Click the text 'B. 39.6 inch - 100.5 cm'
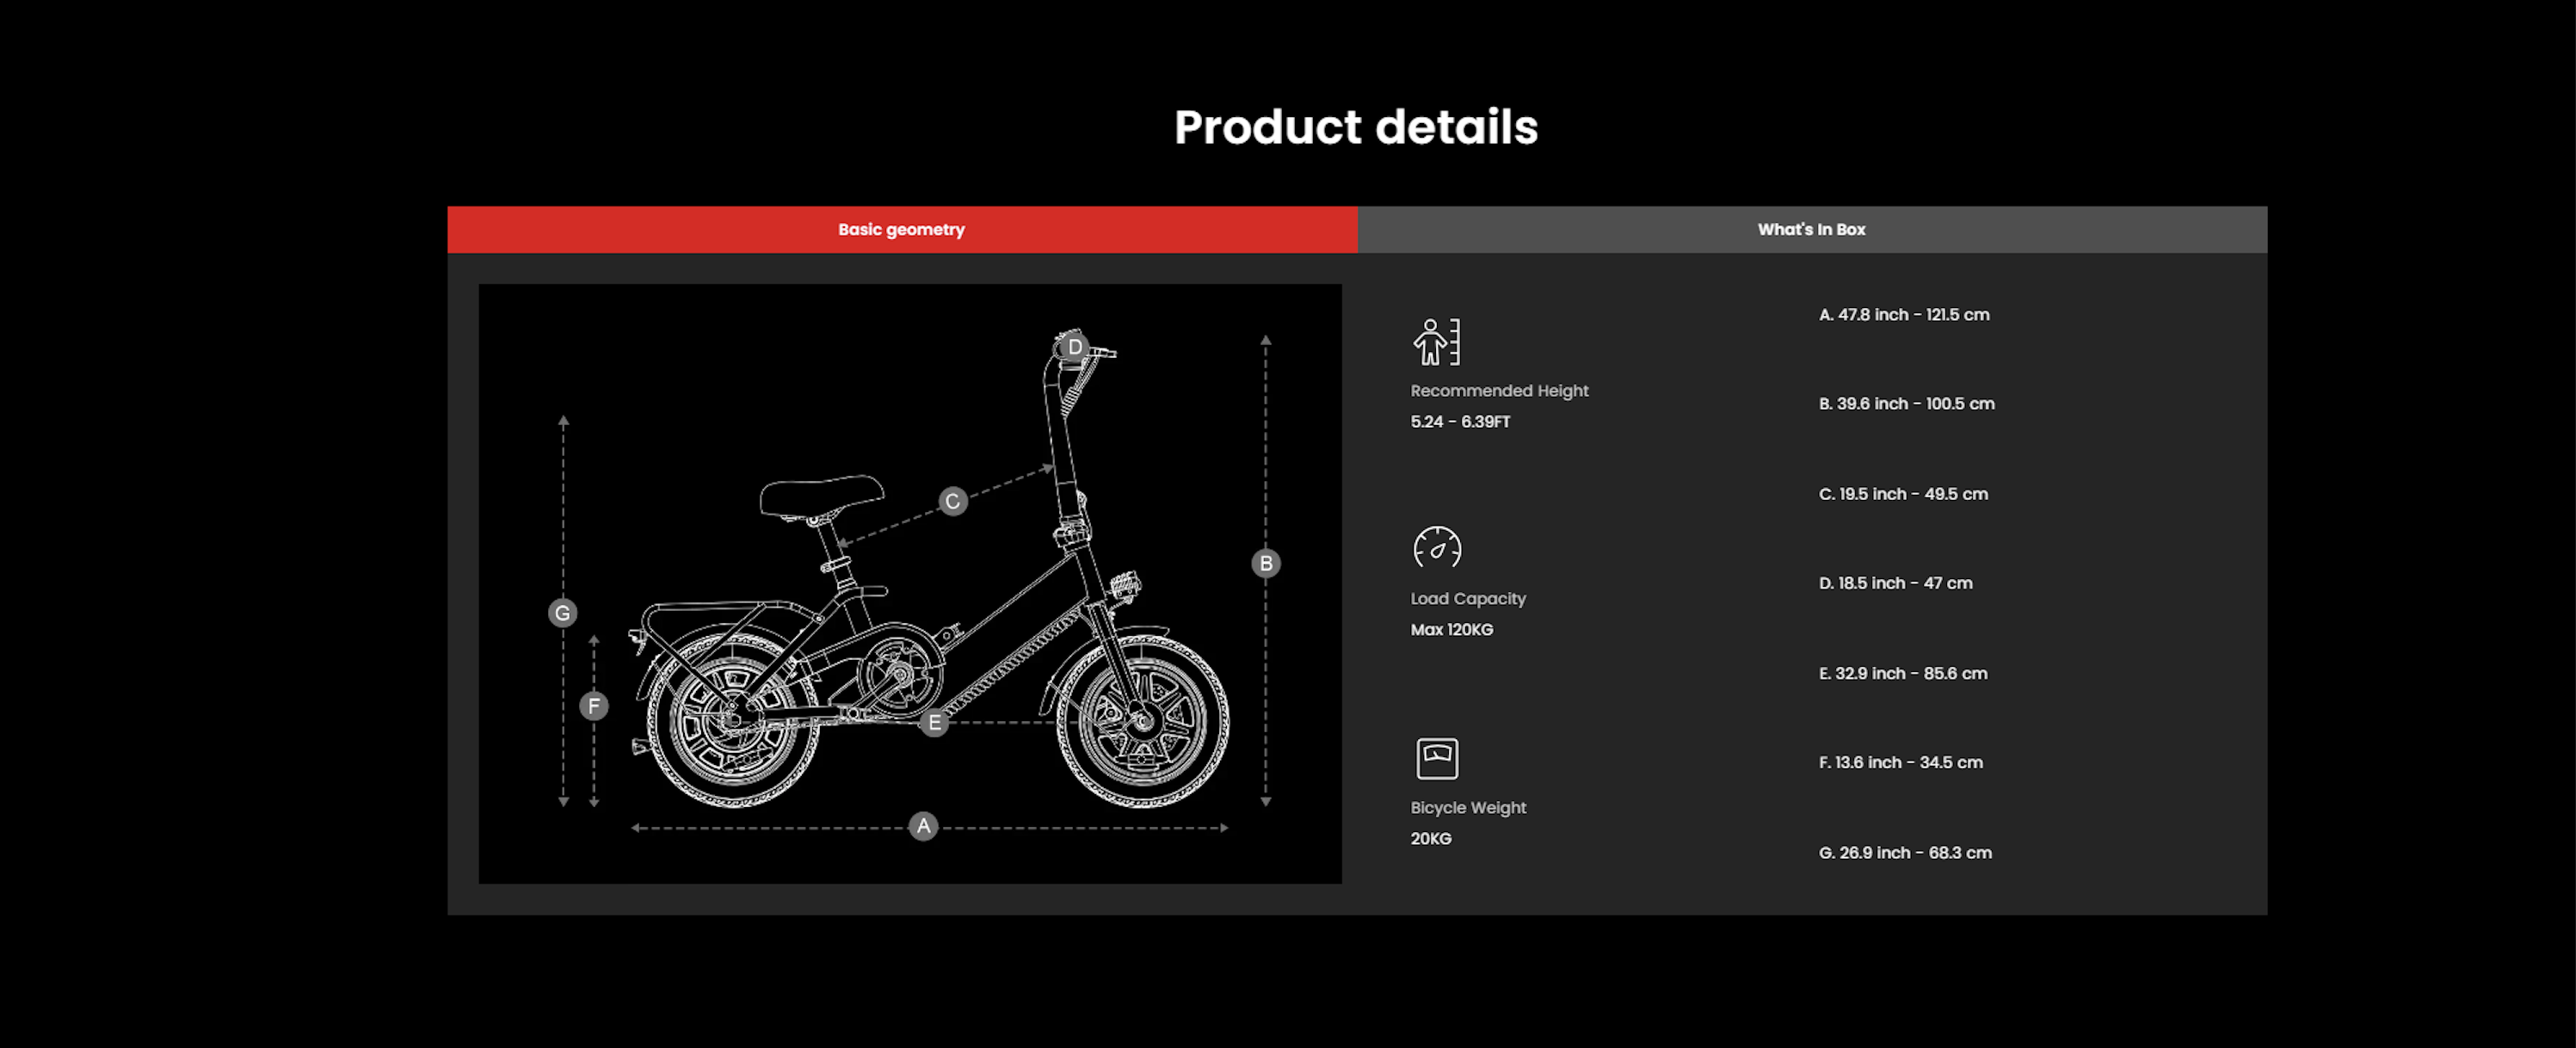Image resolution: width=2576 pixels, height=1048 pixels. (1907, 403)
